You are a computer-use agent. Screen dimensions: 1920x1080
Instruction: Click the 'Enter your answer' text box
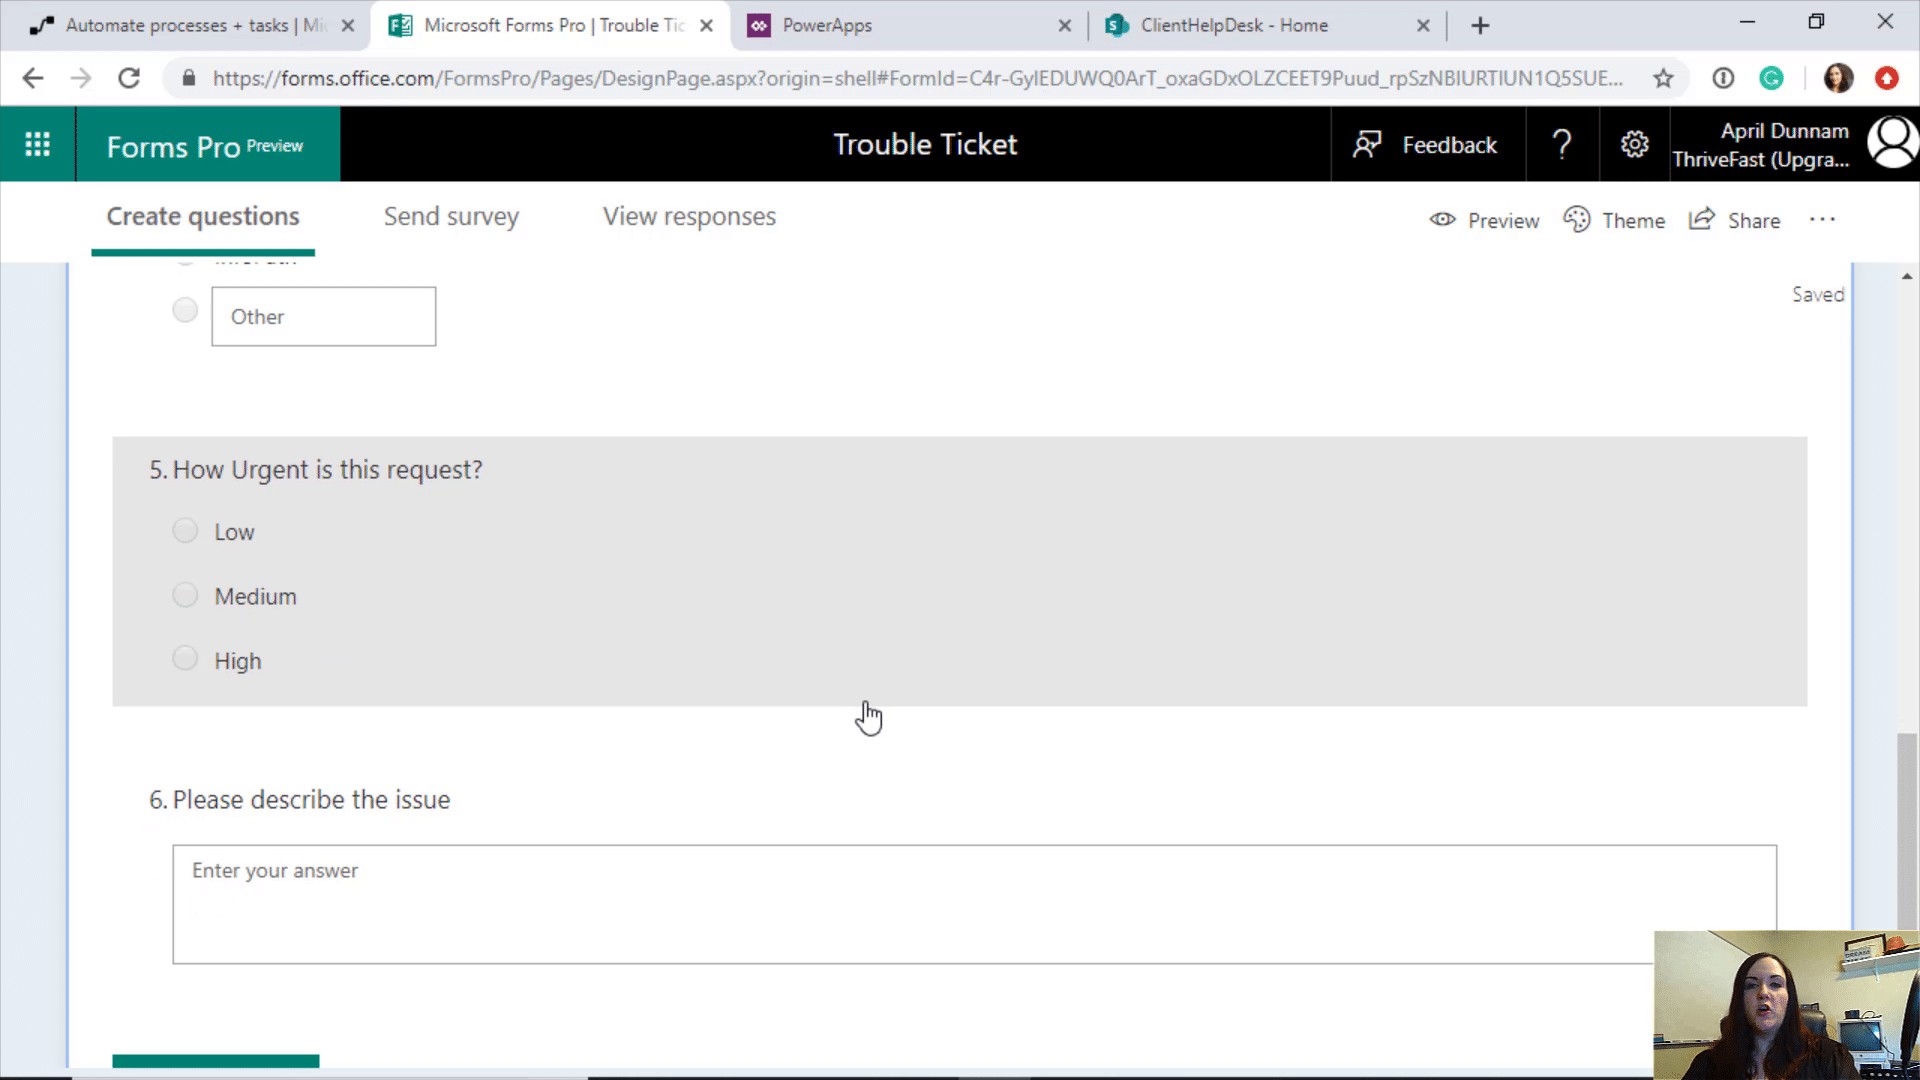pos(974,904)
